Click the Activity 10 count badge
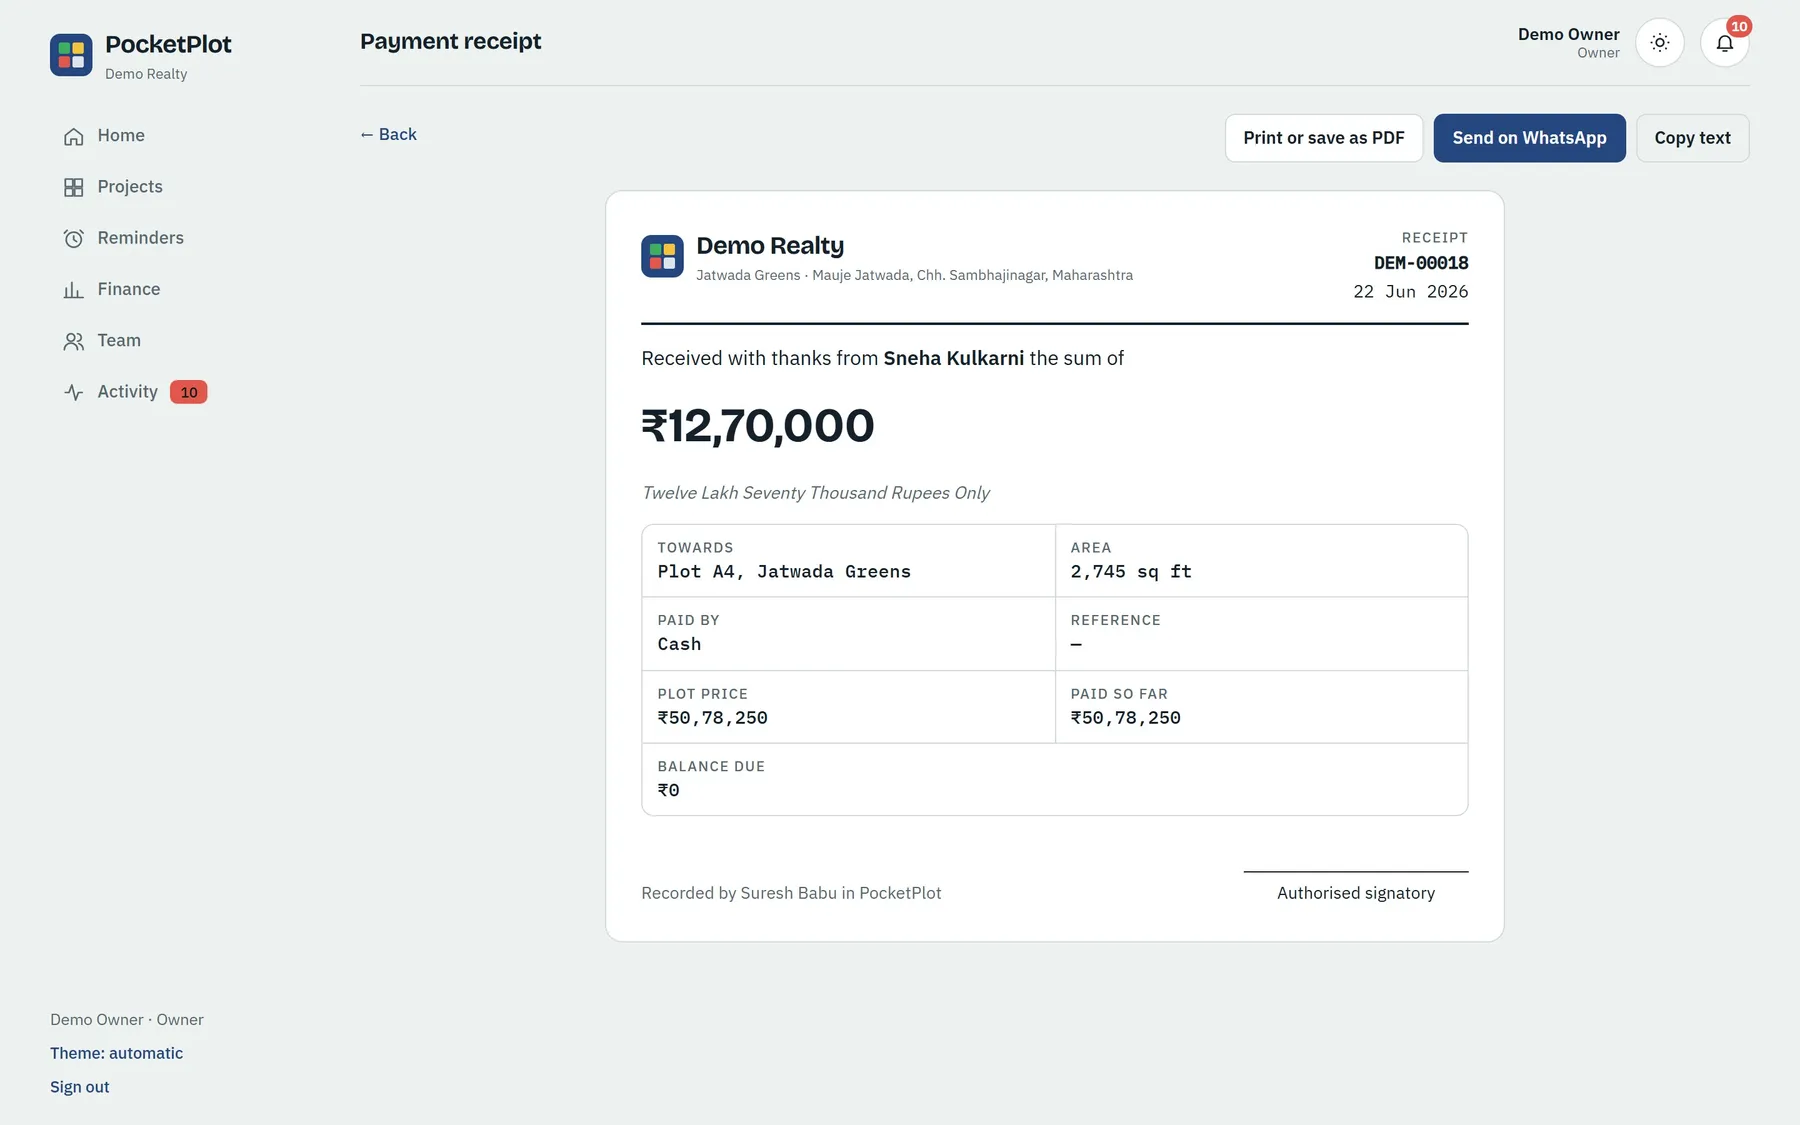Screen dimensions: 1800x1125 point(189,392)
